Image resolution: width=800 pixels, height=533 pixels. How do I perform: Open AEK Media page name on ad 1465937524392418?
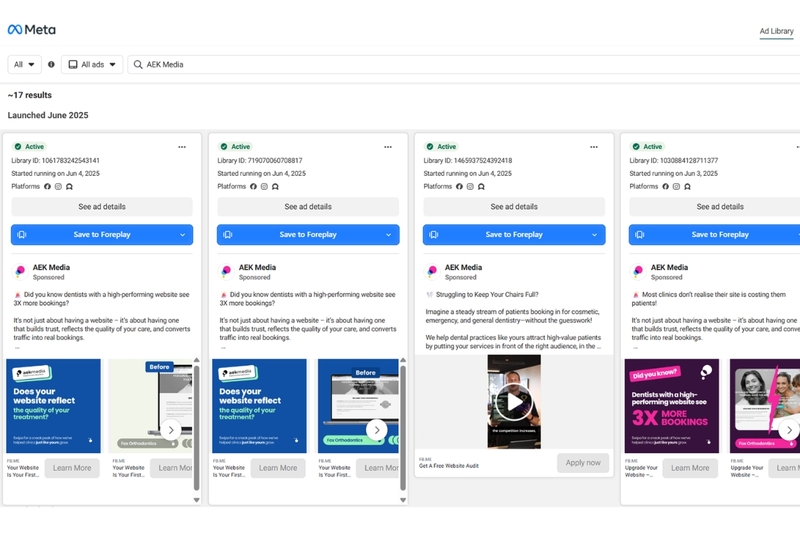[463, 267]
